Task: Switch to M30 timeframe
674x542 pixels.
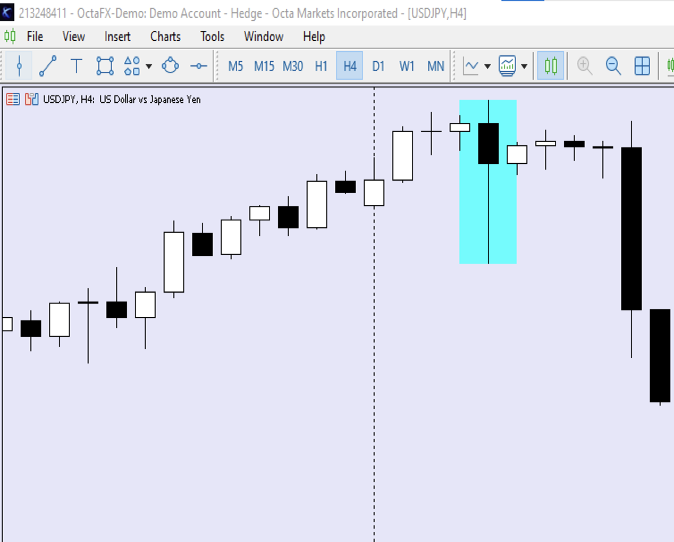Action: 293,66
